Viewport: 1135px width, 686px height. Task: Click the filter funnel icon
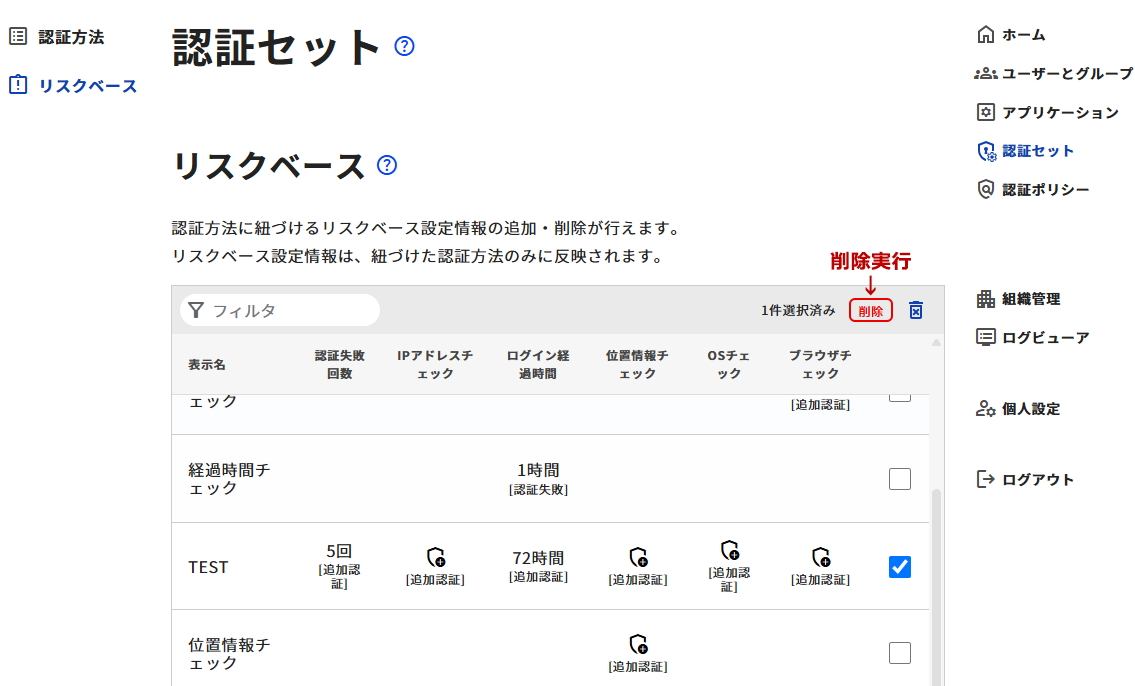pyautogui.click(x=196, y=311)
